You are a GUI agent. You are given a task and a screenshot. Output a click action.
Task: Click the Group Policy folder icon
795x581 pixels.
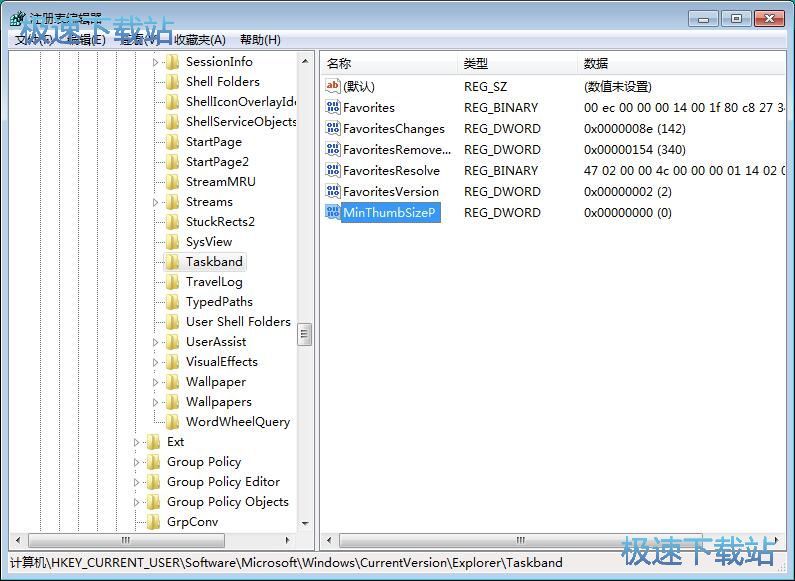pyautogui.click(x=153, y=462)
